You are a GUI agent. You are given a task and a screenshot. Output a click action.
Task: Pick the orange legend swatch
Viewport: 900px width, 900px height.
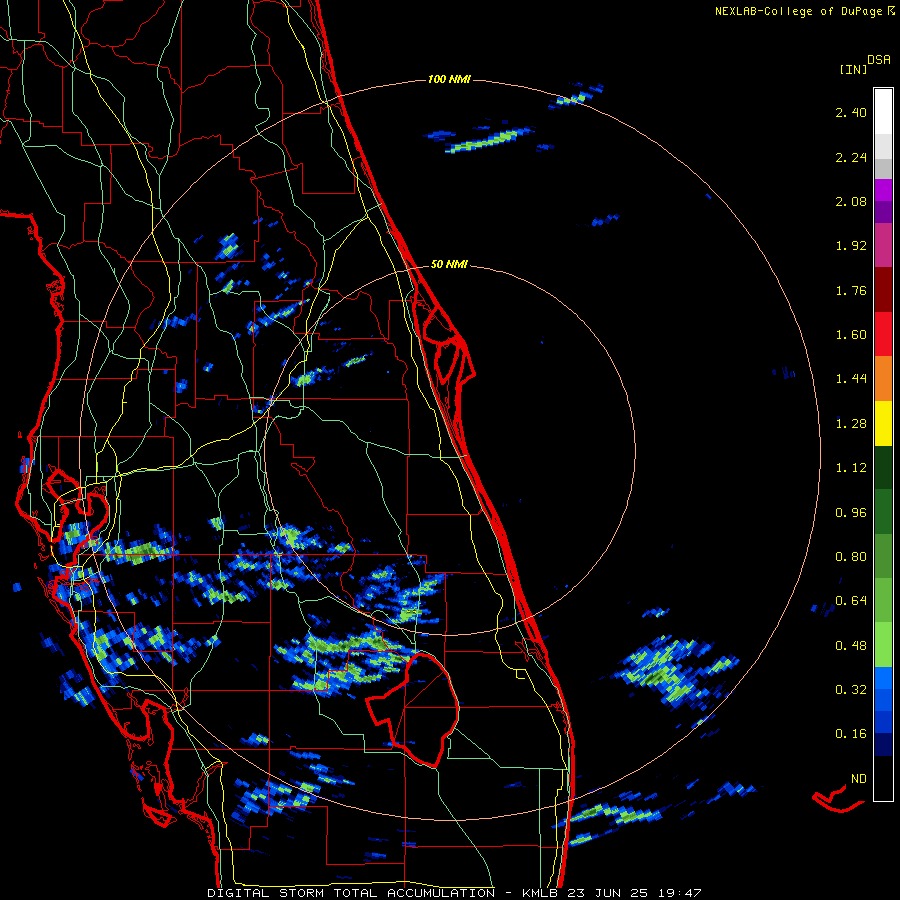[883, 379]
